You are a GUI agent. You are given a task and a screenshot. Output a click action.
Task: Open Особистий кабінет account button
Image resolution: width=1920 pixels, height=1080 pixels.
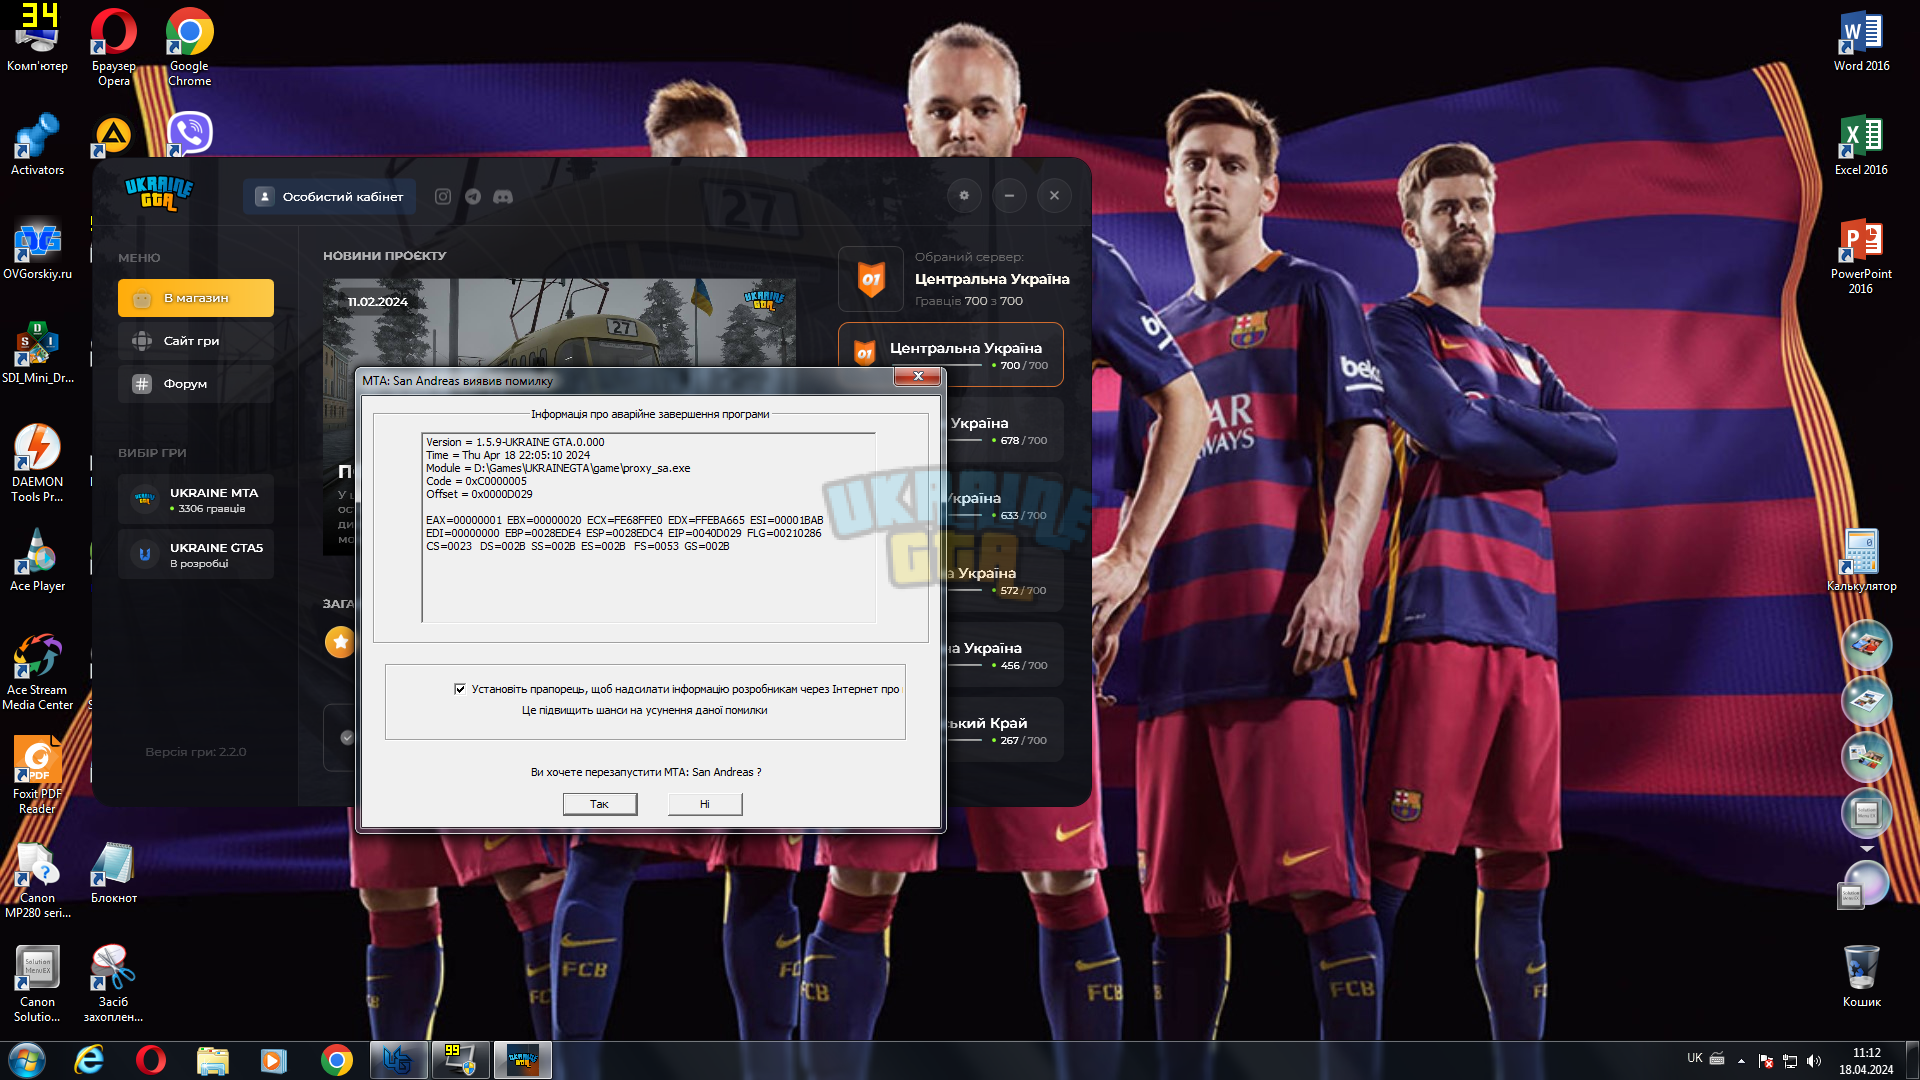pos(329,197)
